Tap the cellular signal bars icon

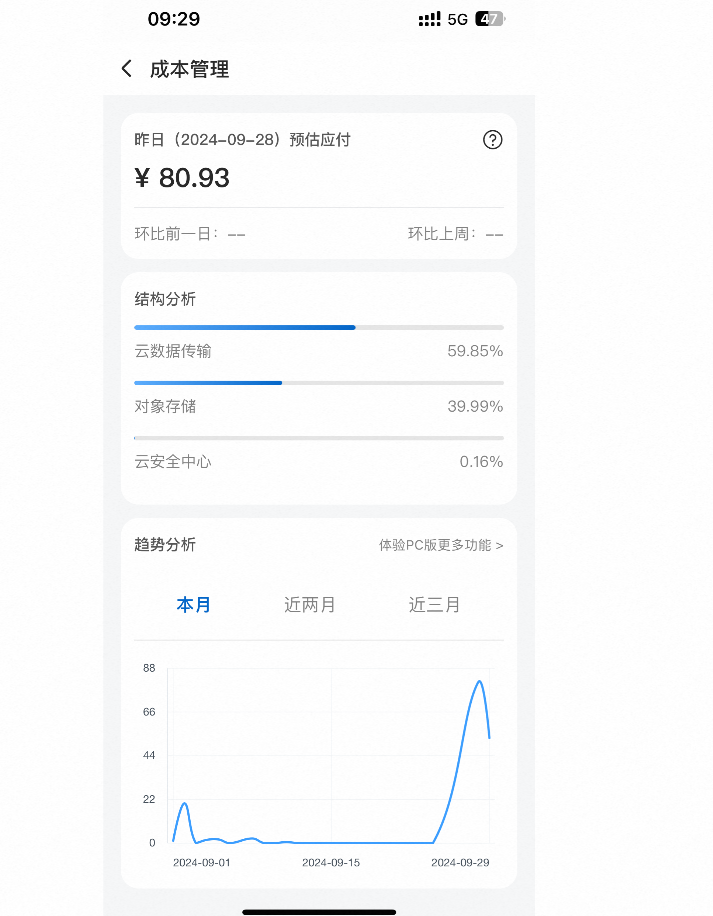[429, 19]
